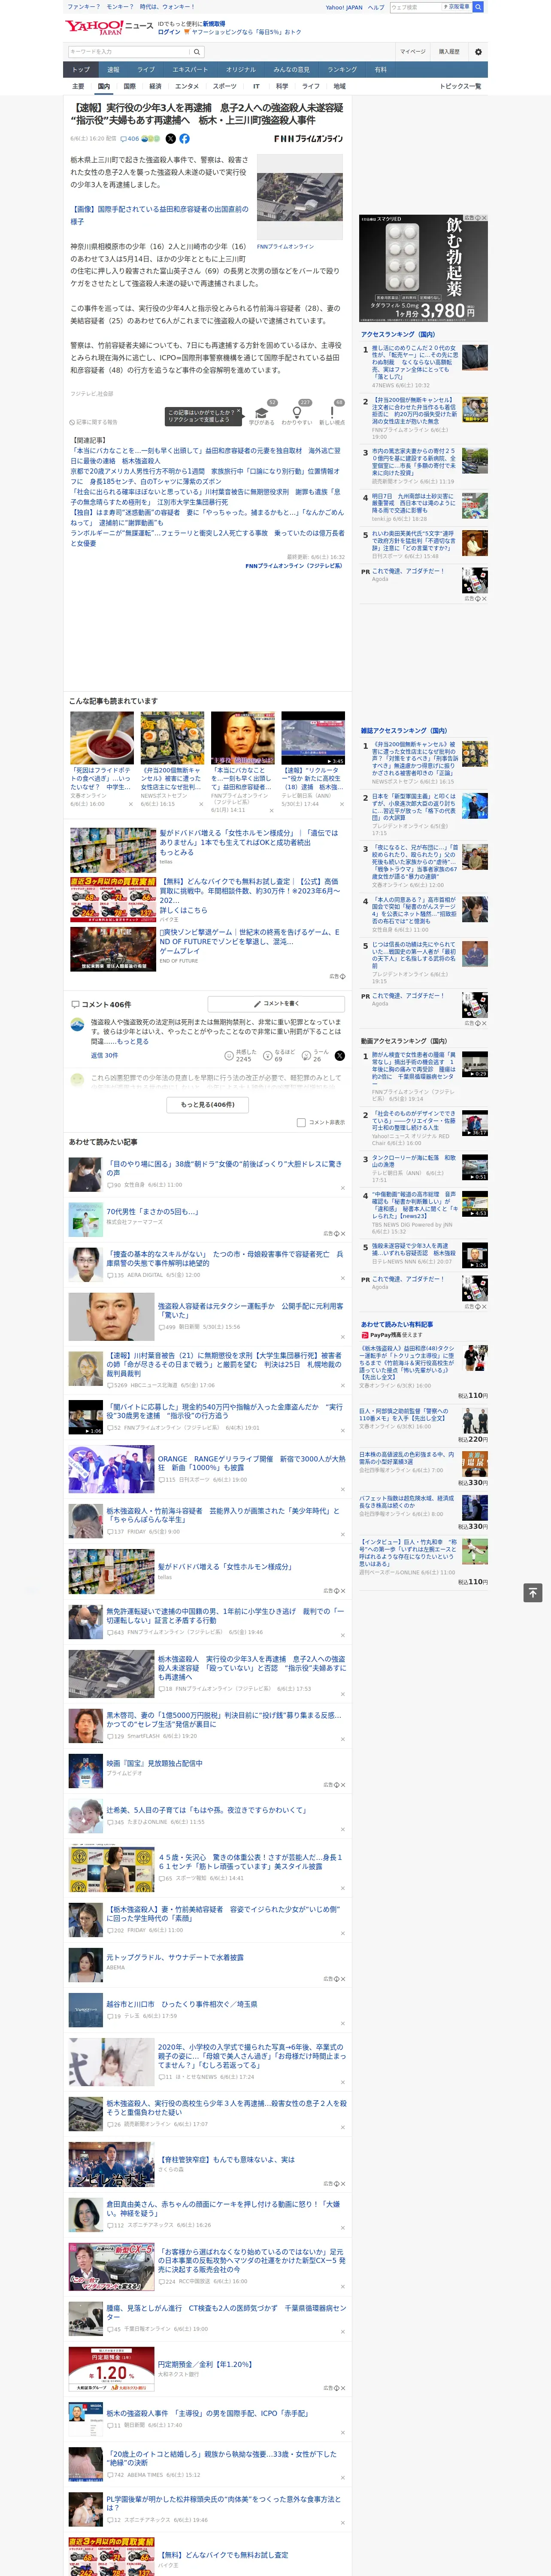Click the キーワードを入力 search field

(x=129, y=51)
